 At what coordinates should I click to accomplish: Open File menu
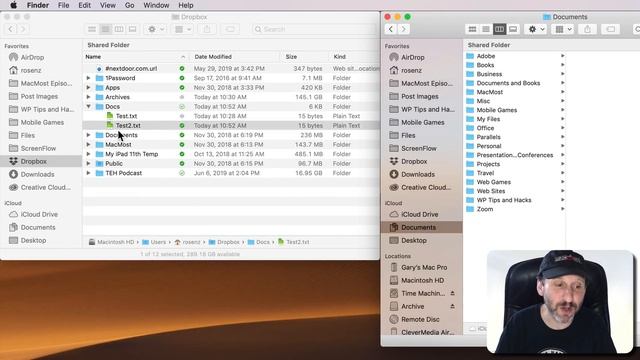(63, 5)
